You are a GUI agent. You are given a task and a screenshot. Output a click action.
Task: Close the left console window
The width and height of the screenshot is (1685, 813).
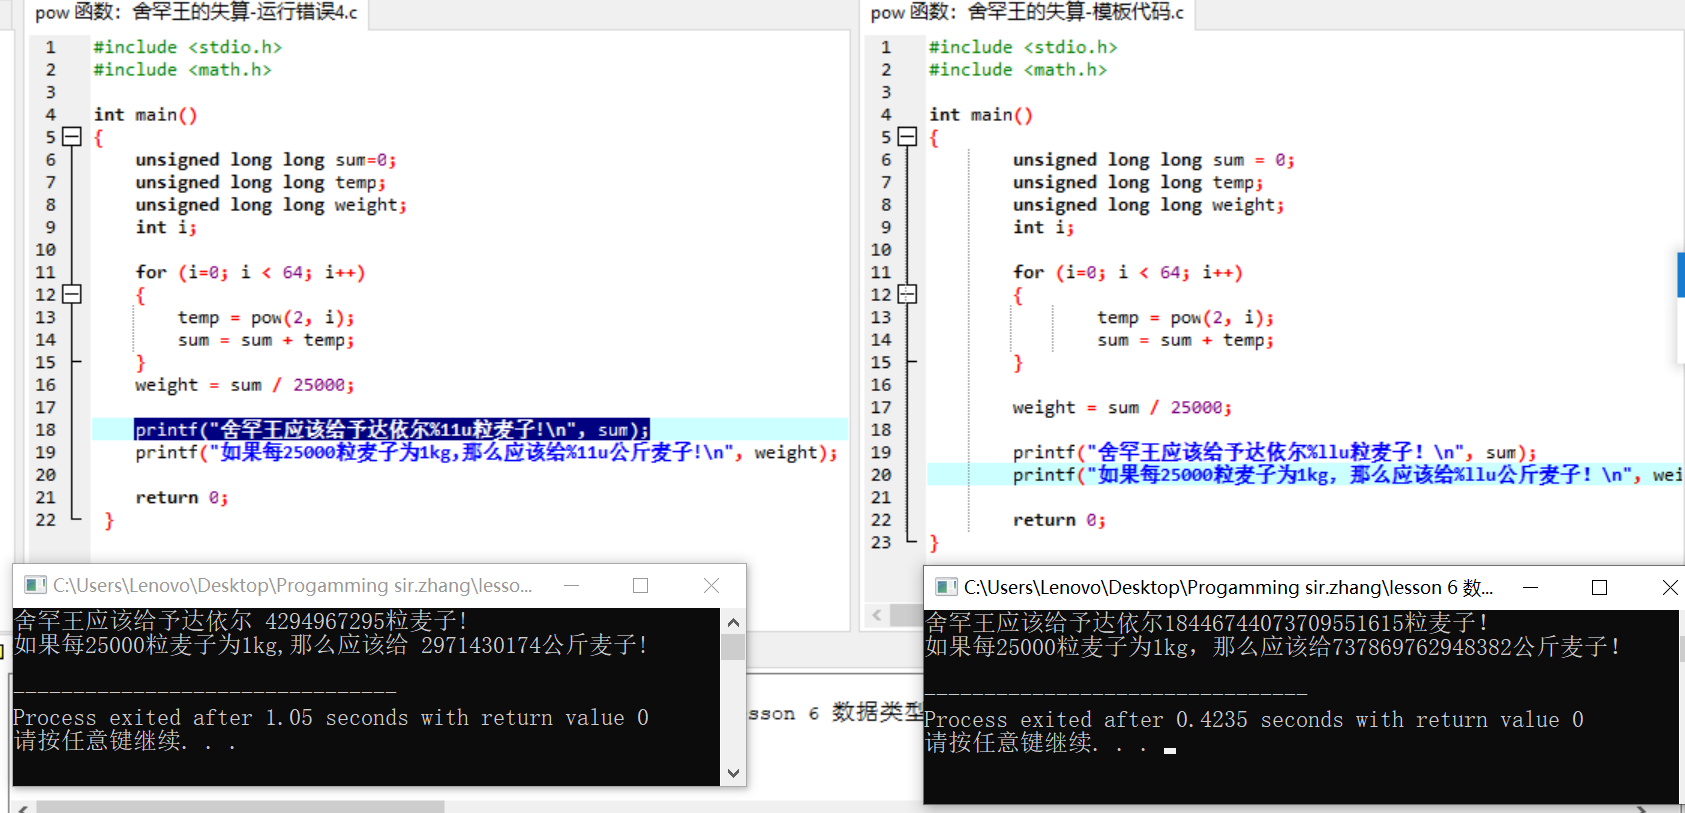point(712,585)
